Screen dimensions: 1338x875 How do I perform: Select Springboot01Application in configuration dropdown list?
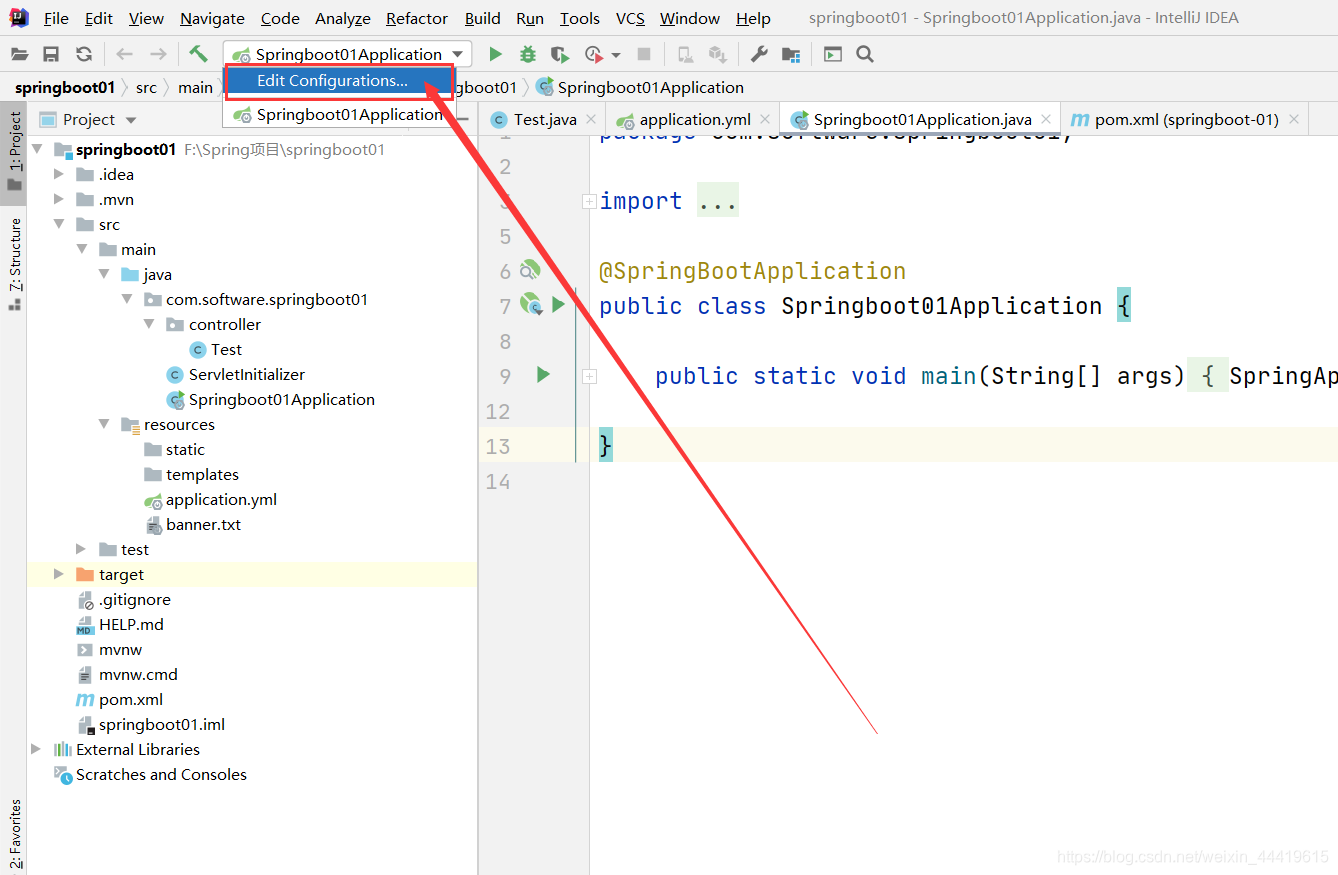(339, 114)
